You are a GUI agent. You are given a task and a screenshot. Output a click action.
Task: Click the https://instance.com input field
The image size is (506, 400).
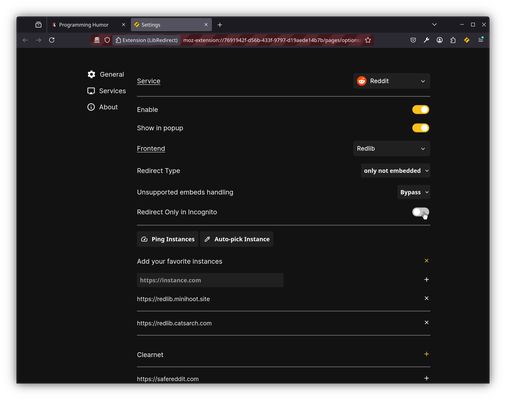[210, 280]
